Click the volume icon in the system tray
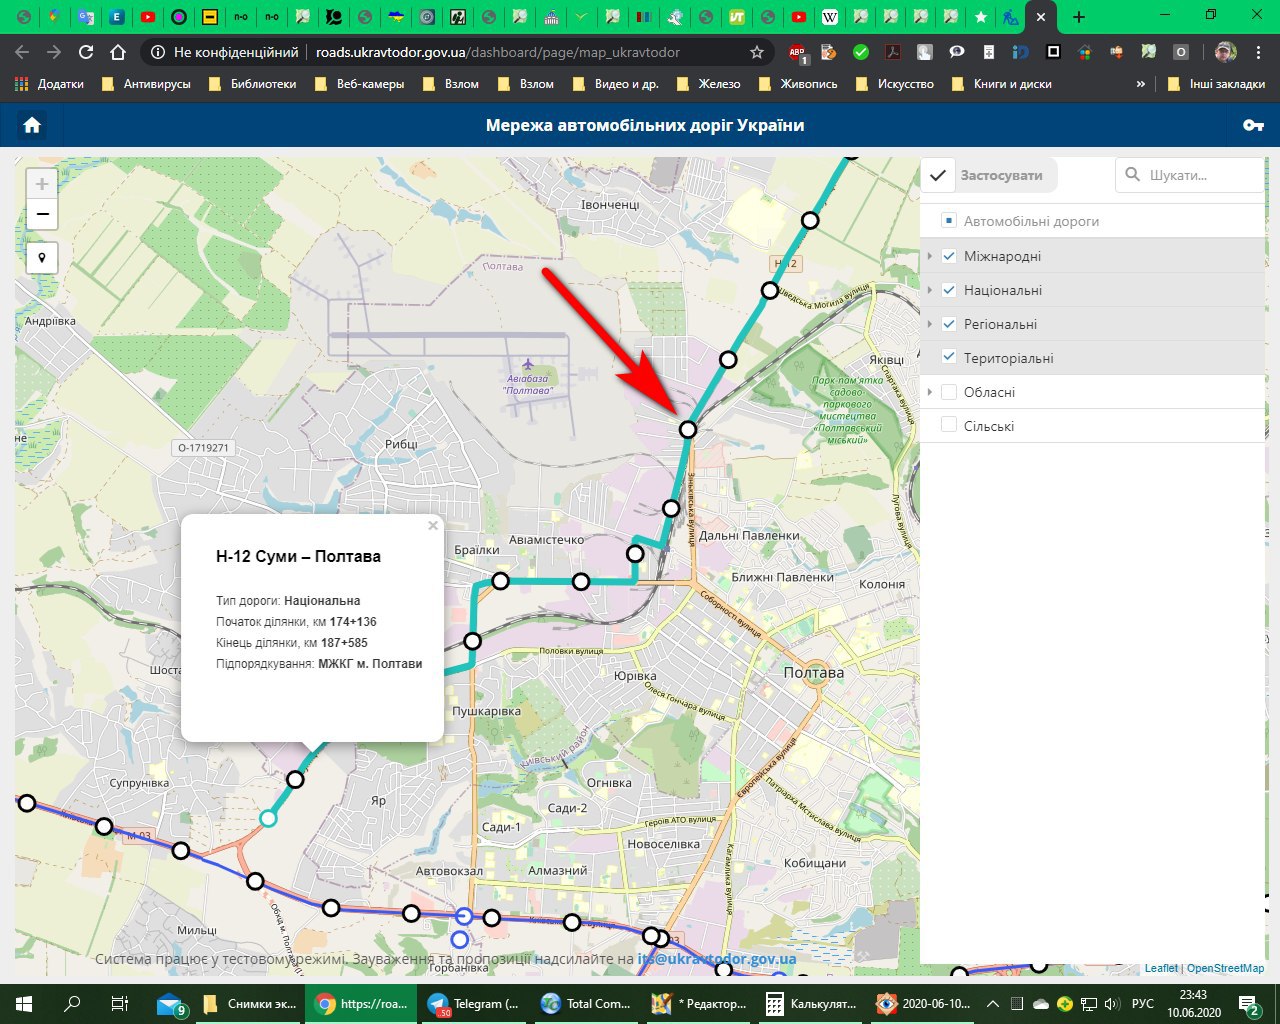 [x=1112, y=1003]
